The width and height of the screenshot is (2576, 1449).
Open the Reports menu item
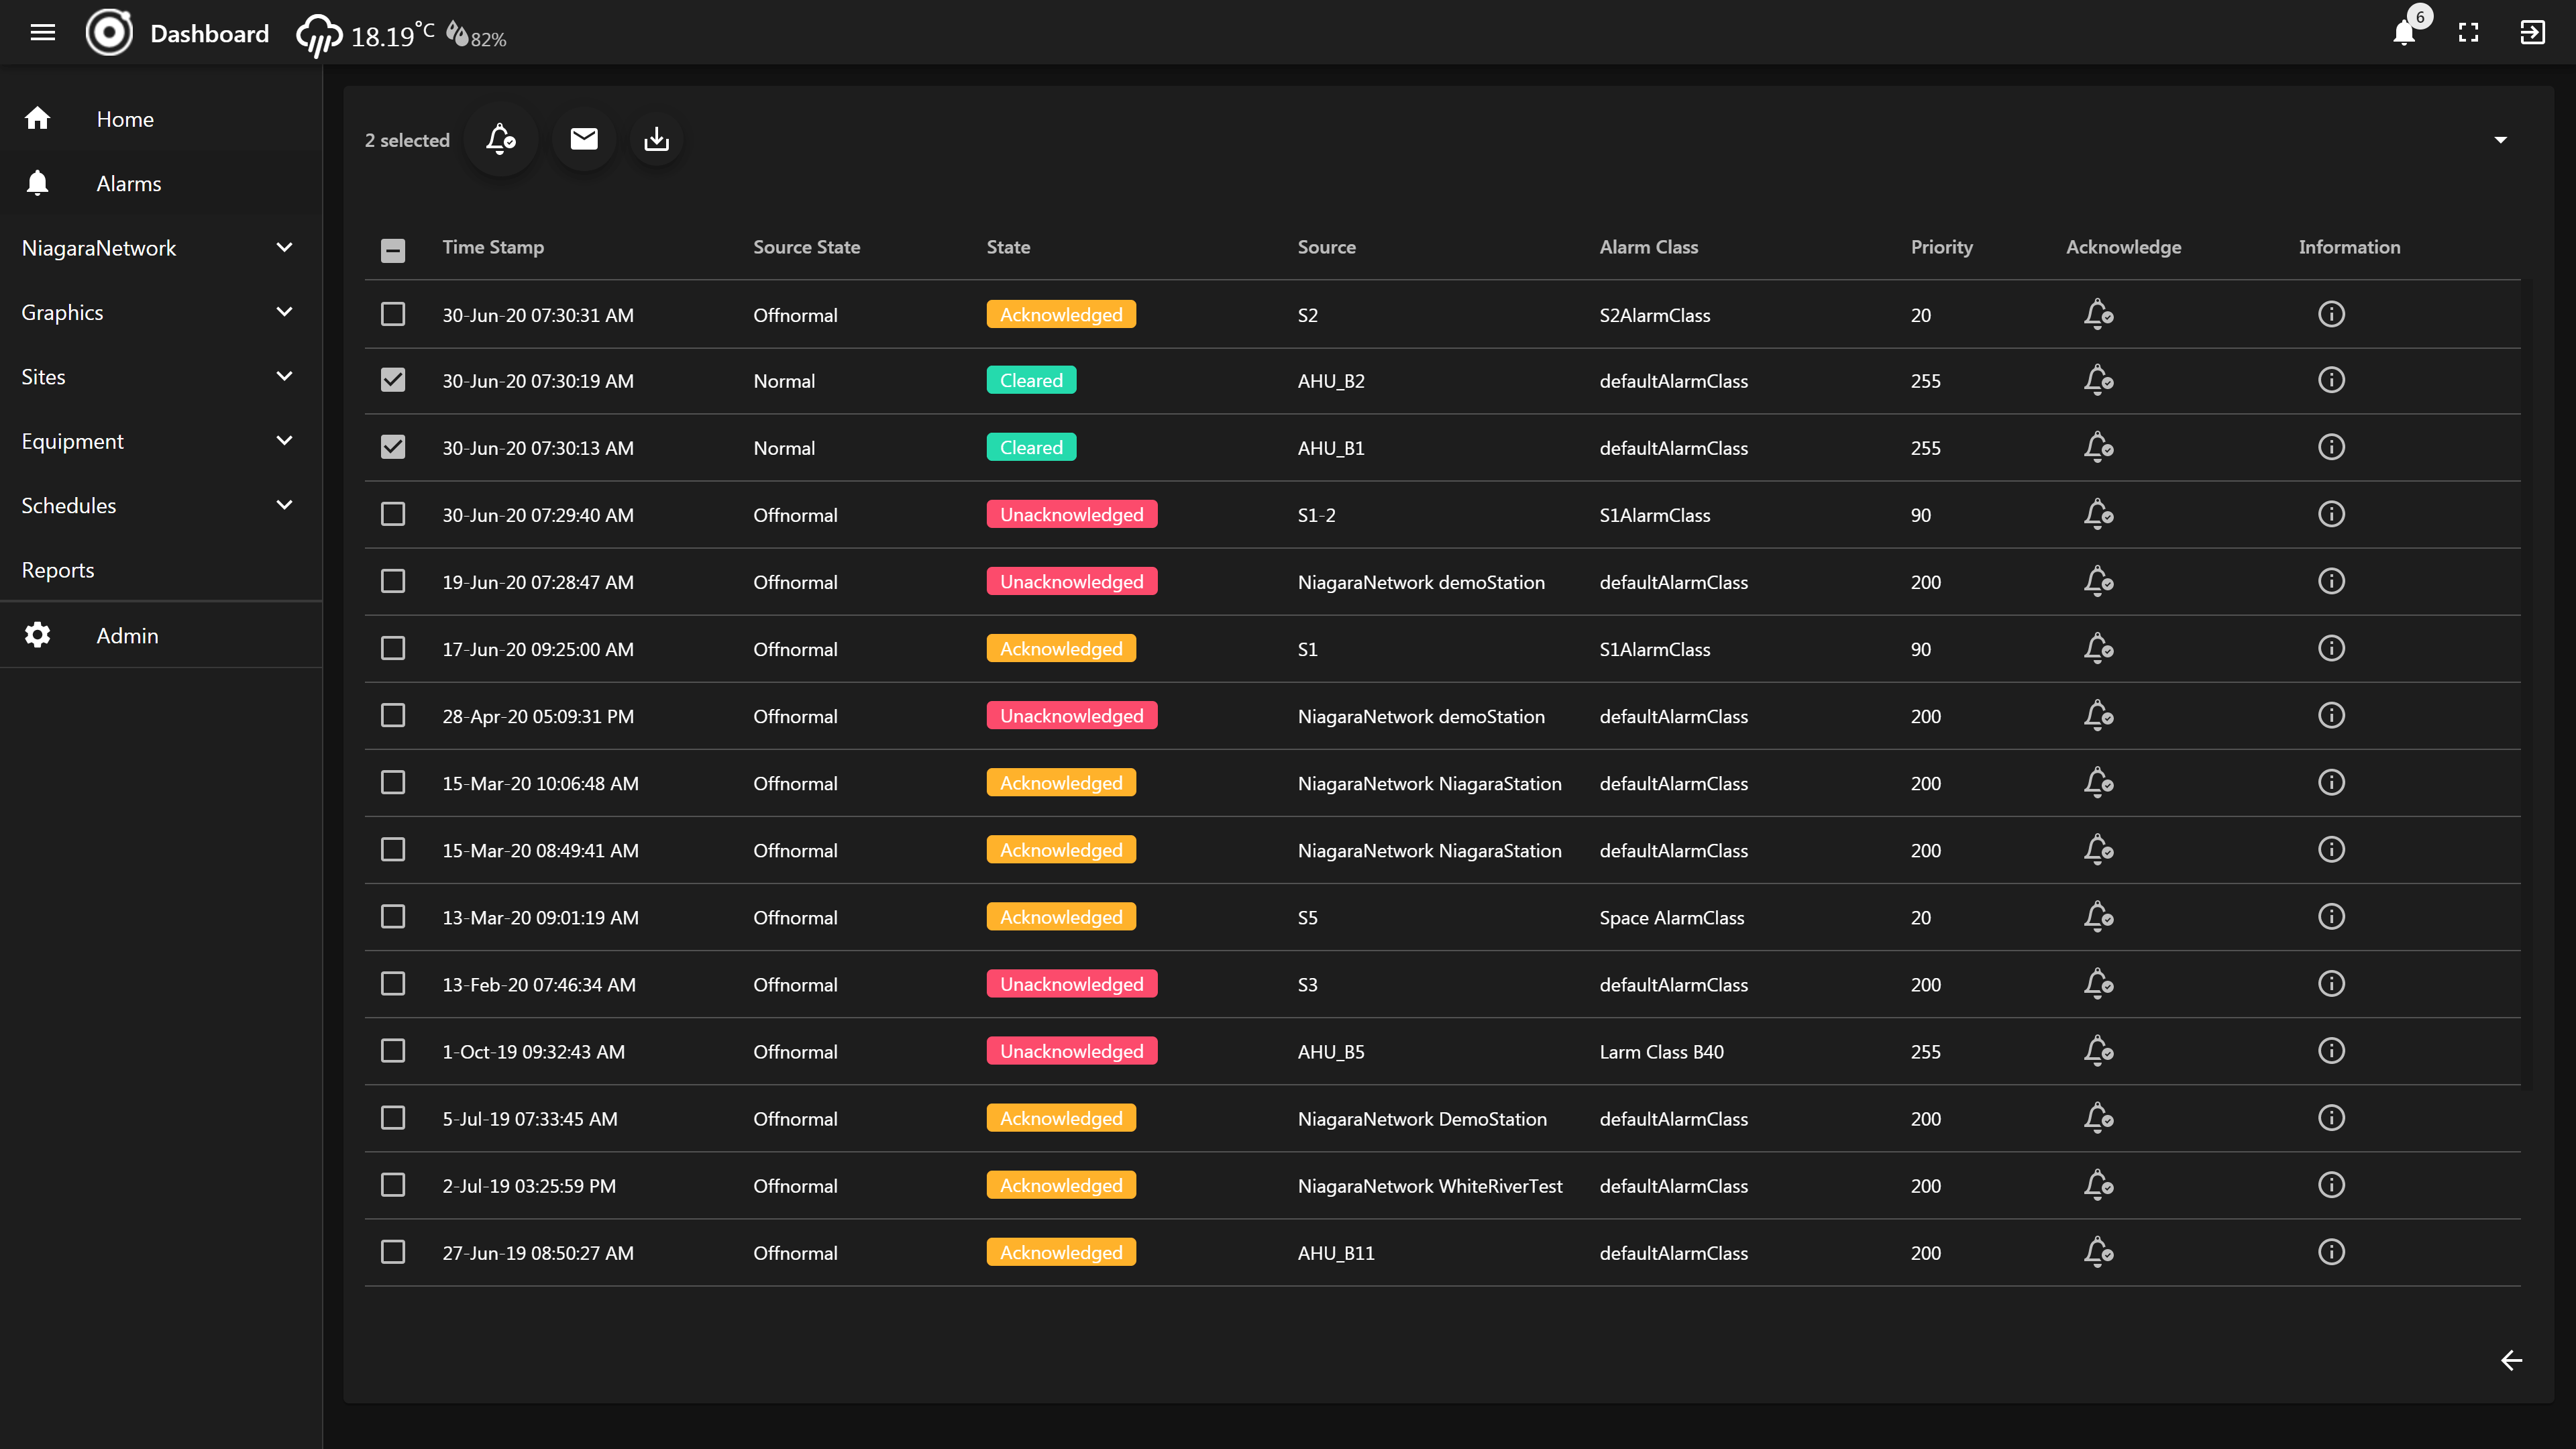pos(58,570)
